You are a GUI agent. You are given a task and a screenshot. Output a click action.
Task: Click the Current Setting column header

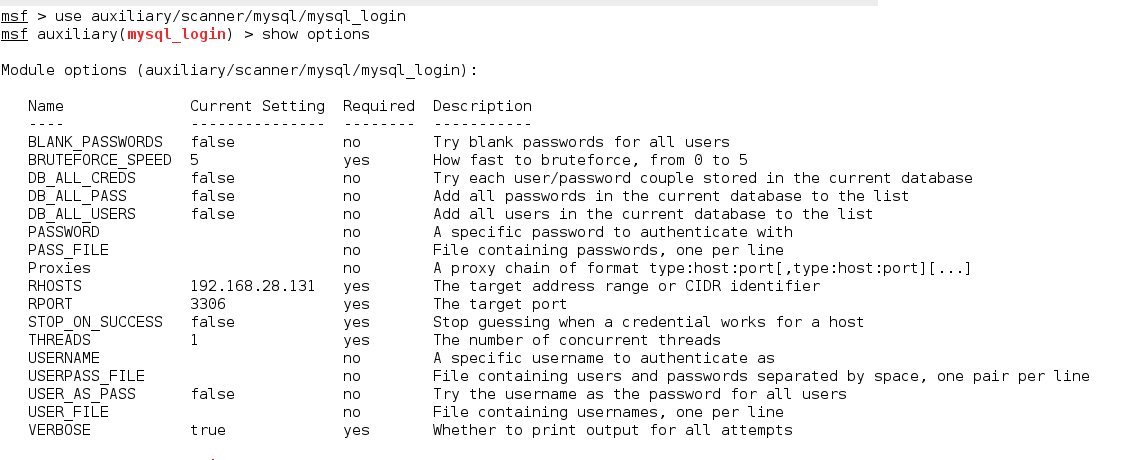click(257, 106)
